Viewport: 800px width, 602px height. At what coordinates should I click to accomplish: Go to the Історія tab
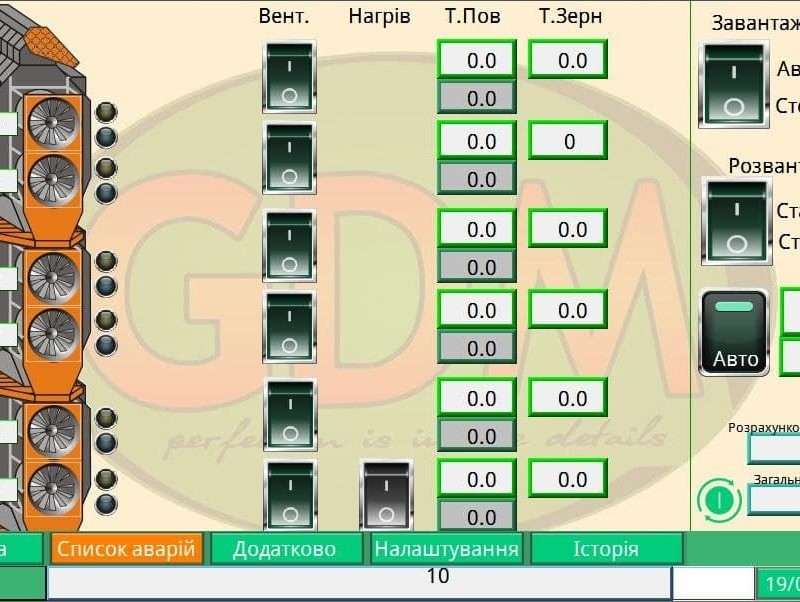(606, 548)
